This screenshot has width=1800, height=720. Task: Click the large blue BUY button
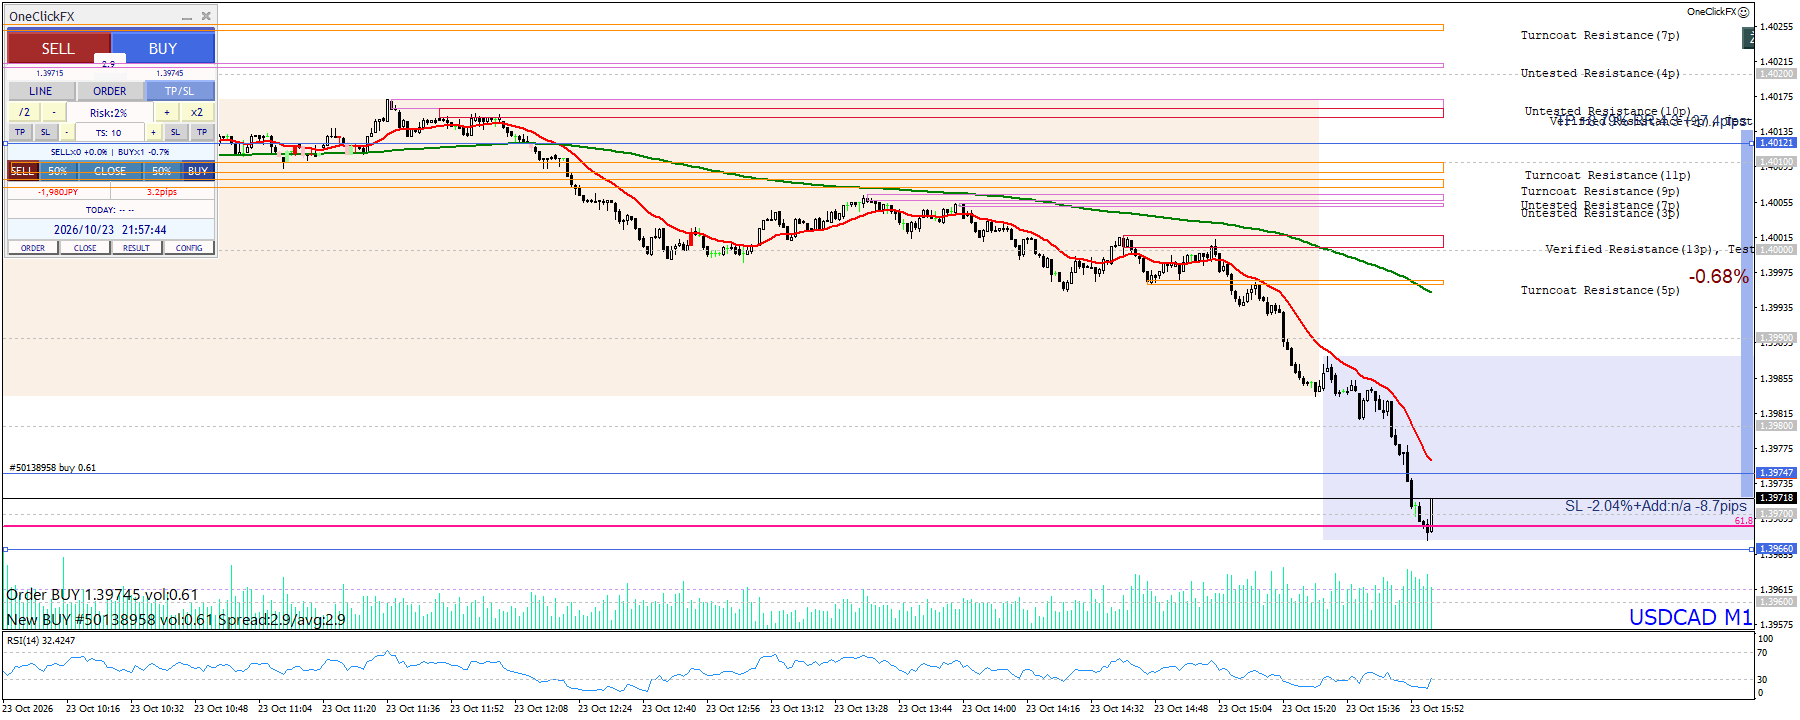[x=163, y=48]
